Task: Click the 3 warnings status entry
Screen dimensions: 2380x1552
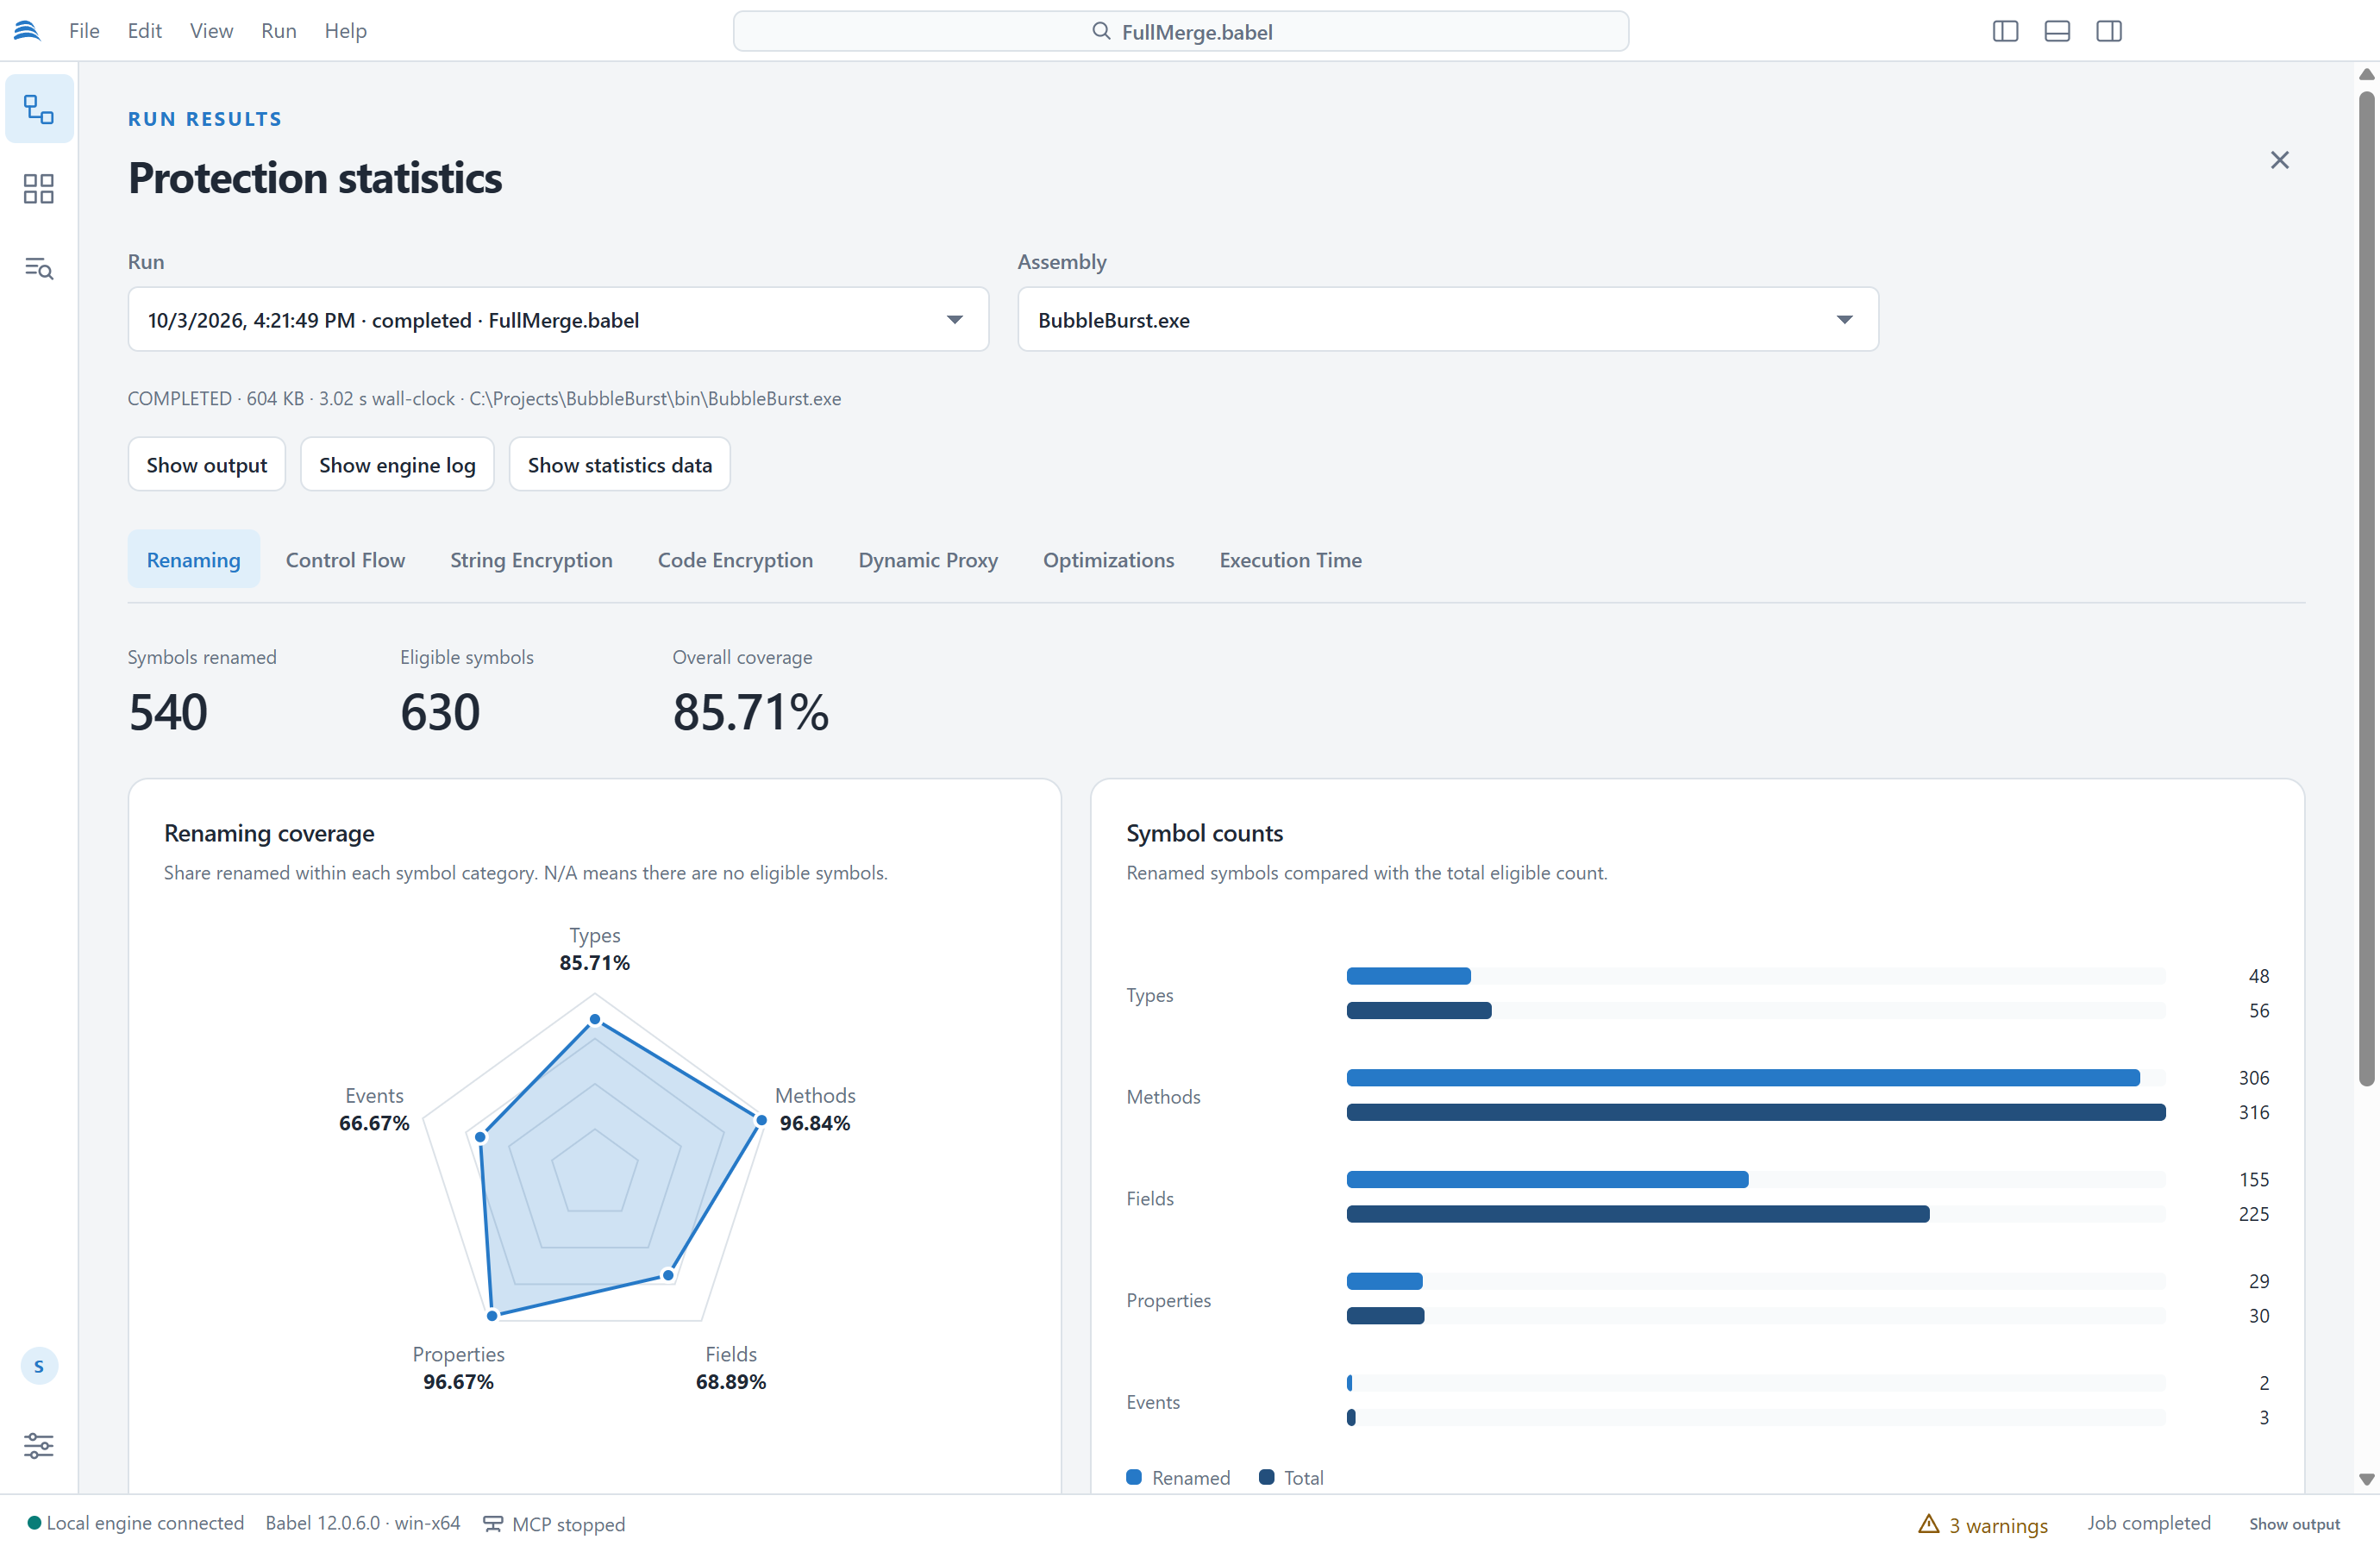Action: click(1983, 1524)
